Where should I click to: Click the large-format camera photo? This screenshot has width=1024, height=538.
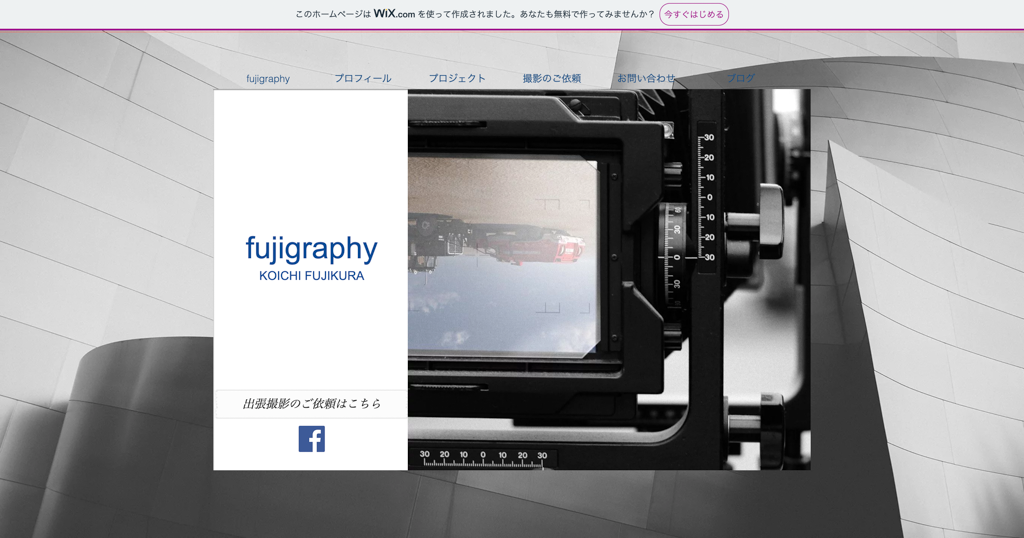pos(609,279)
